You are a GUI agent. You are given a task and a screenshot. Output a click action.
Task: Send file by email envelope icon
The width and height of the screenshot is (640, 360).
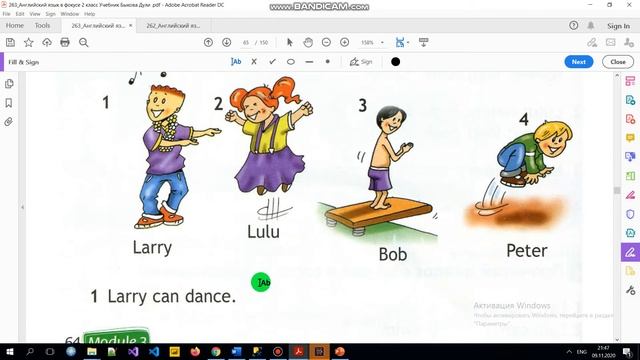tap(611, 42)
